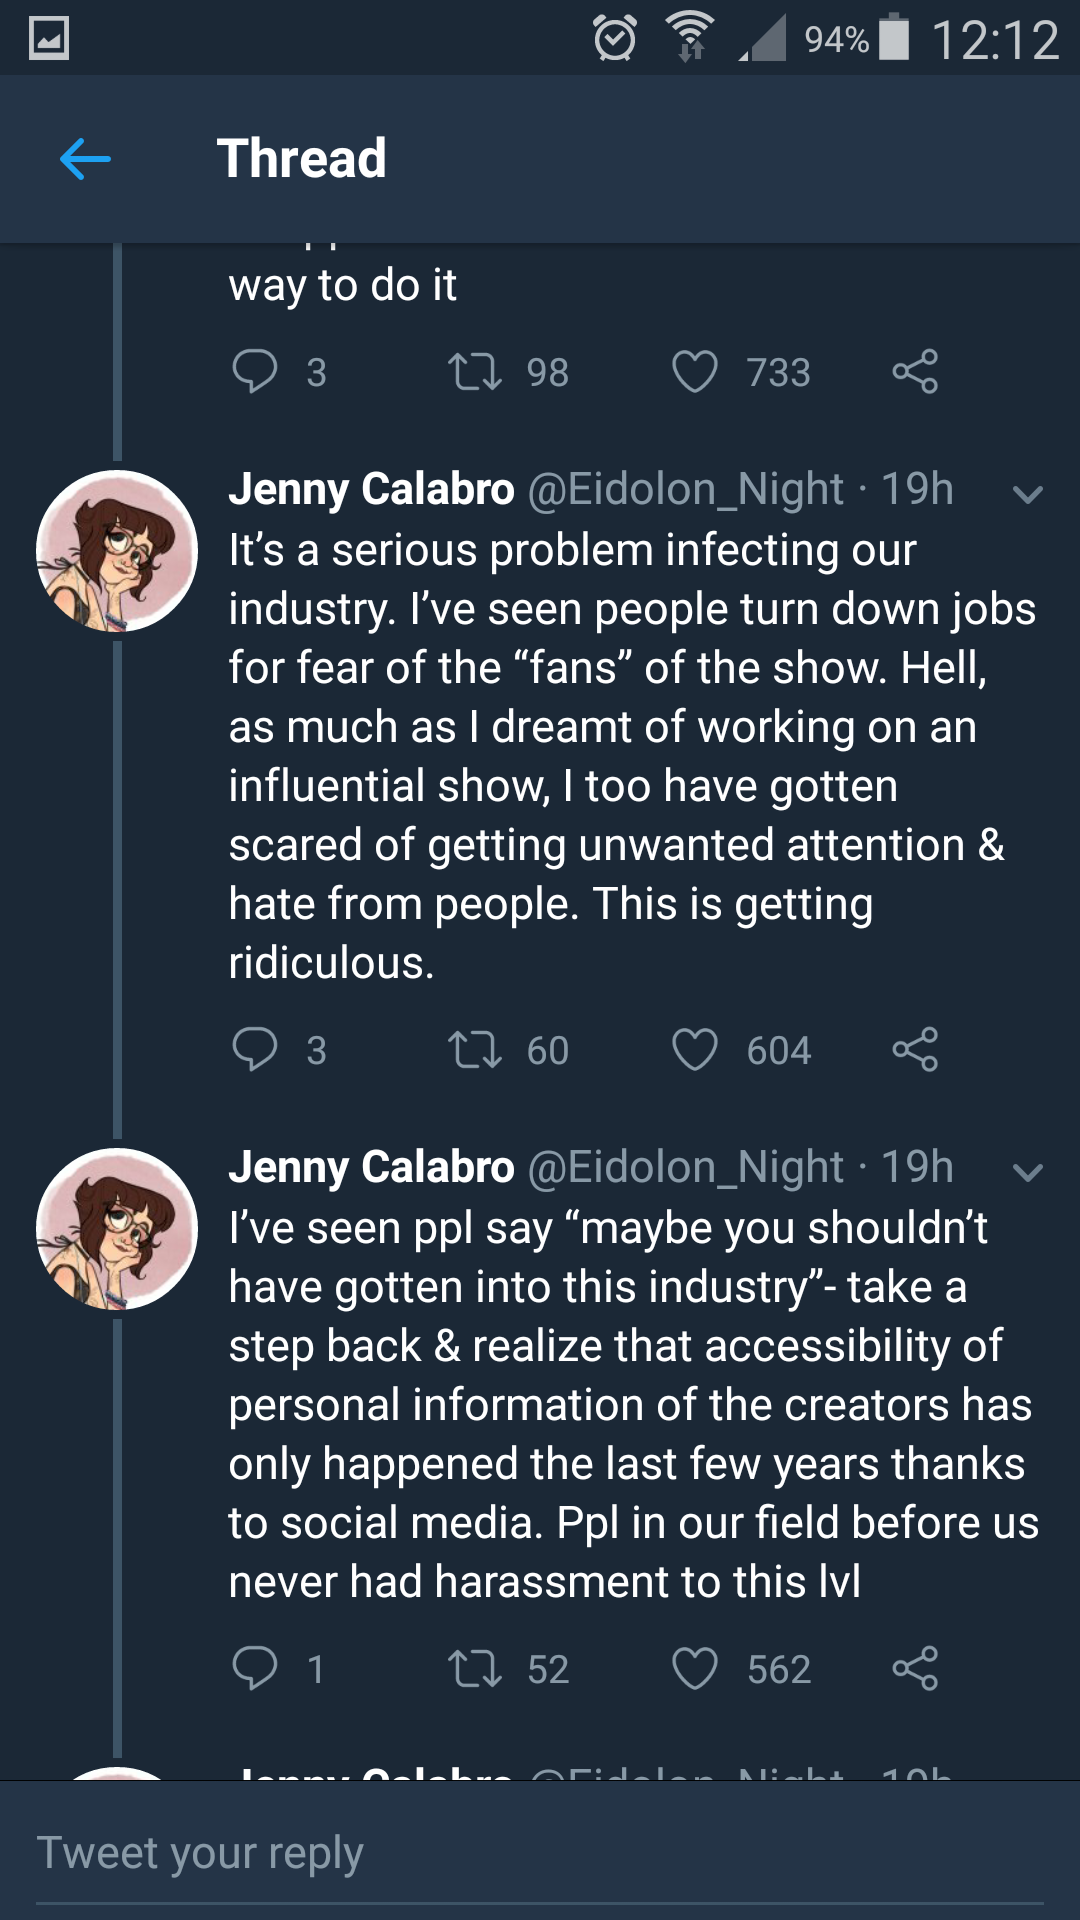The image size is (1080, 1920).
Task: Like the tweet with 733 likes
Action: pos(695,372)
